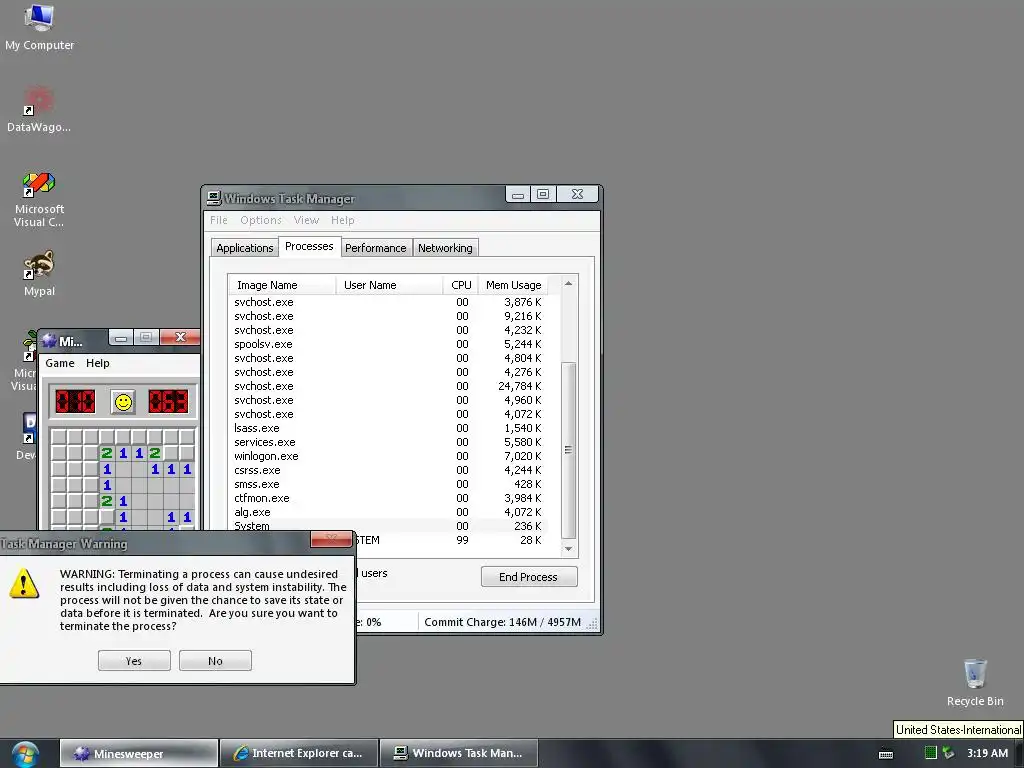This screenshot has width=1024, height=768.
Task: Select the lsass.exe process row
Action: pyautogui.click(x=388, y=428)
